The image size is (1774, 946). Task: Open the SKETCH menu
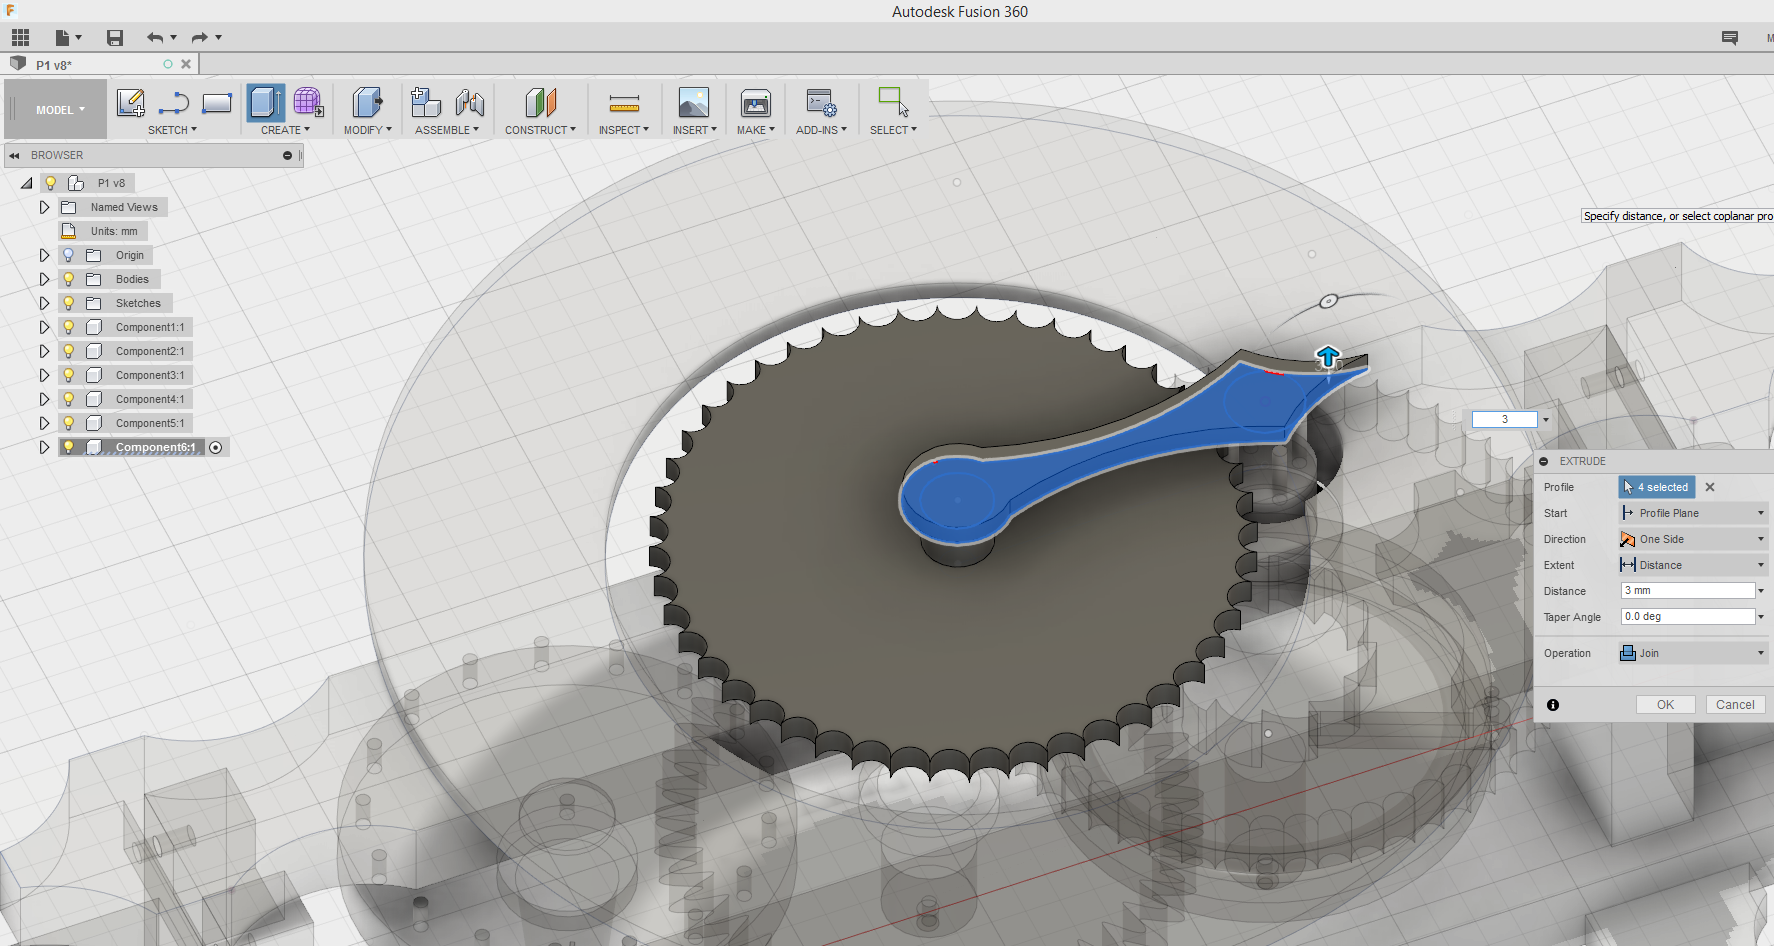[172, 130]
